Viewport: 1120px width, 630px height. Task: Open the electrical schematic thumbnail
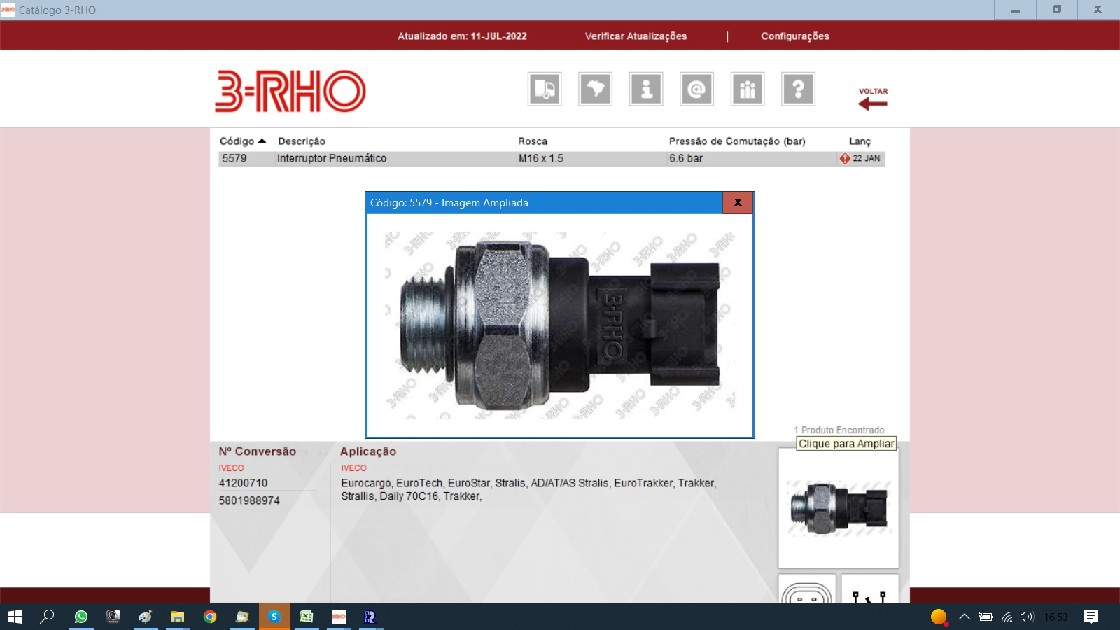(869, 591)
